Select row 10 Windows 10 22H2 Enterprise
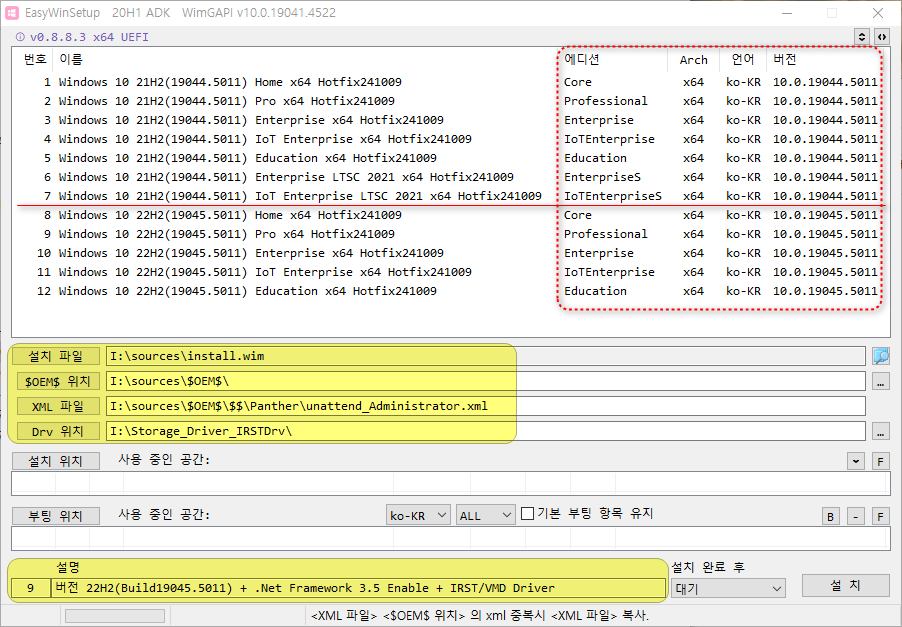The width and height of the screenshot is (902, 627). 449,253
